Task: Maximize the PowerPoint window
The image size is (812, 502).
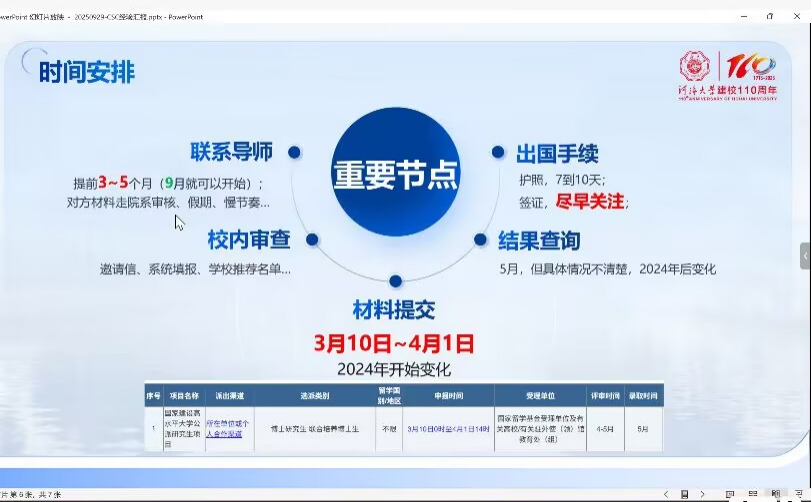Action: [x=769, y=16]
